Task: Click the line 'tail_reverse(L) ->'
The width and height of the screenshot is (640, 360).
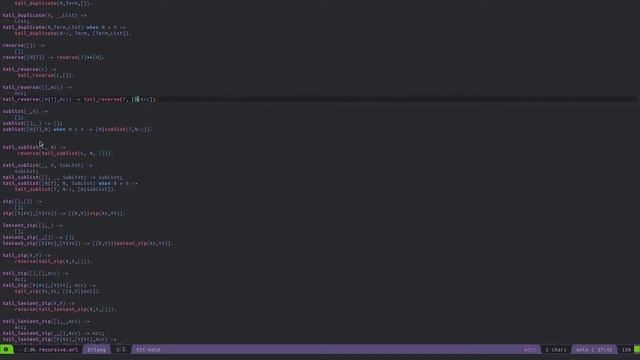Action: click(30, 69)
